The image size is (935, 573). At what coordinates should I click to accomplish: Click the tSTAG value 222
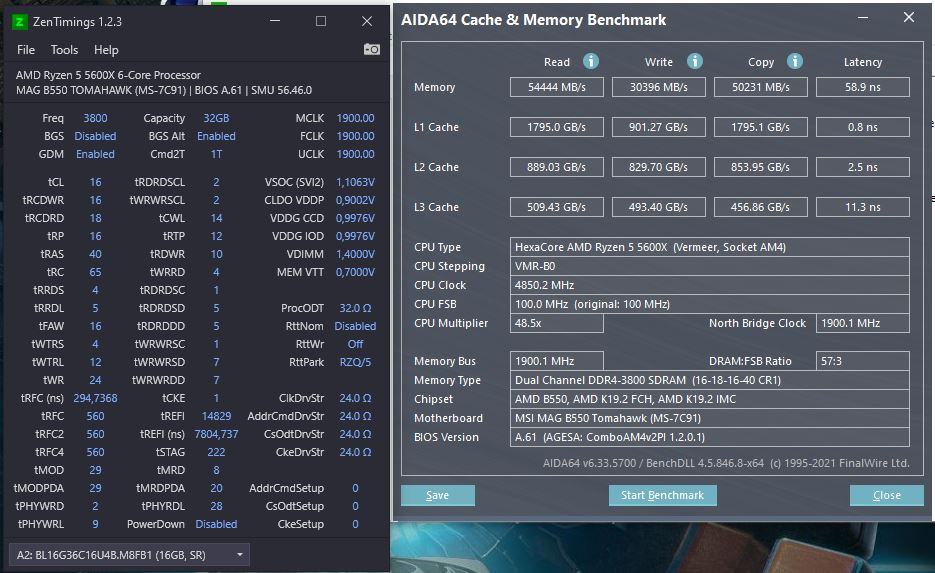click(216, 452)
